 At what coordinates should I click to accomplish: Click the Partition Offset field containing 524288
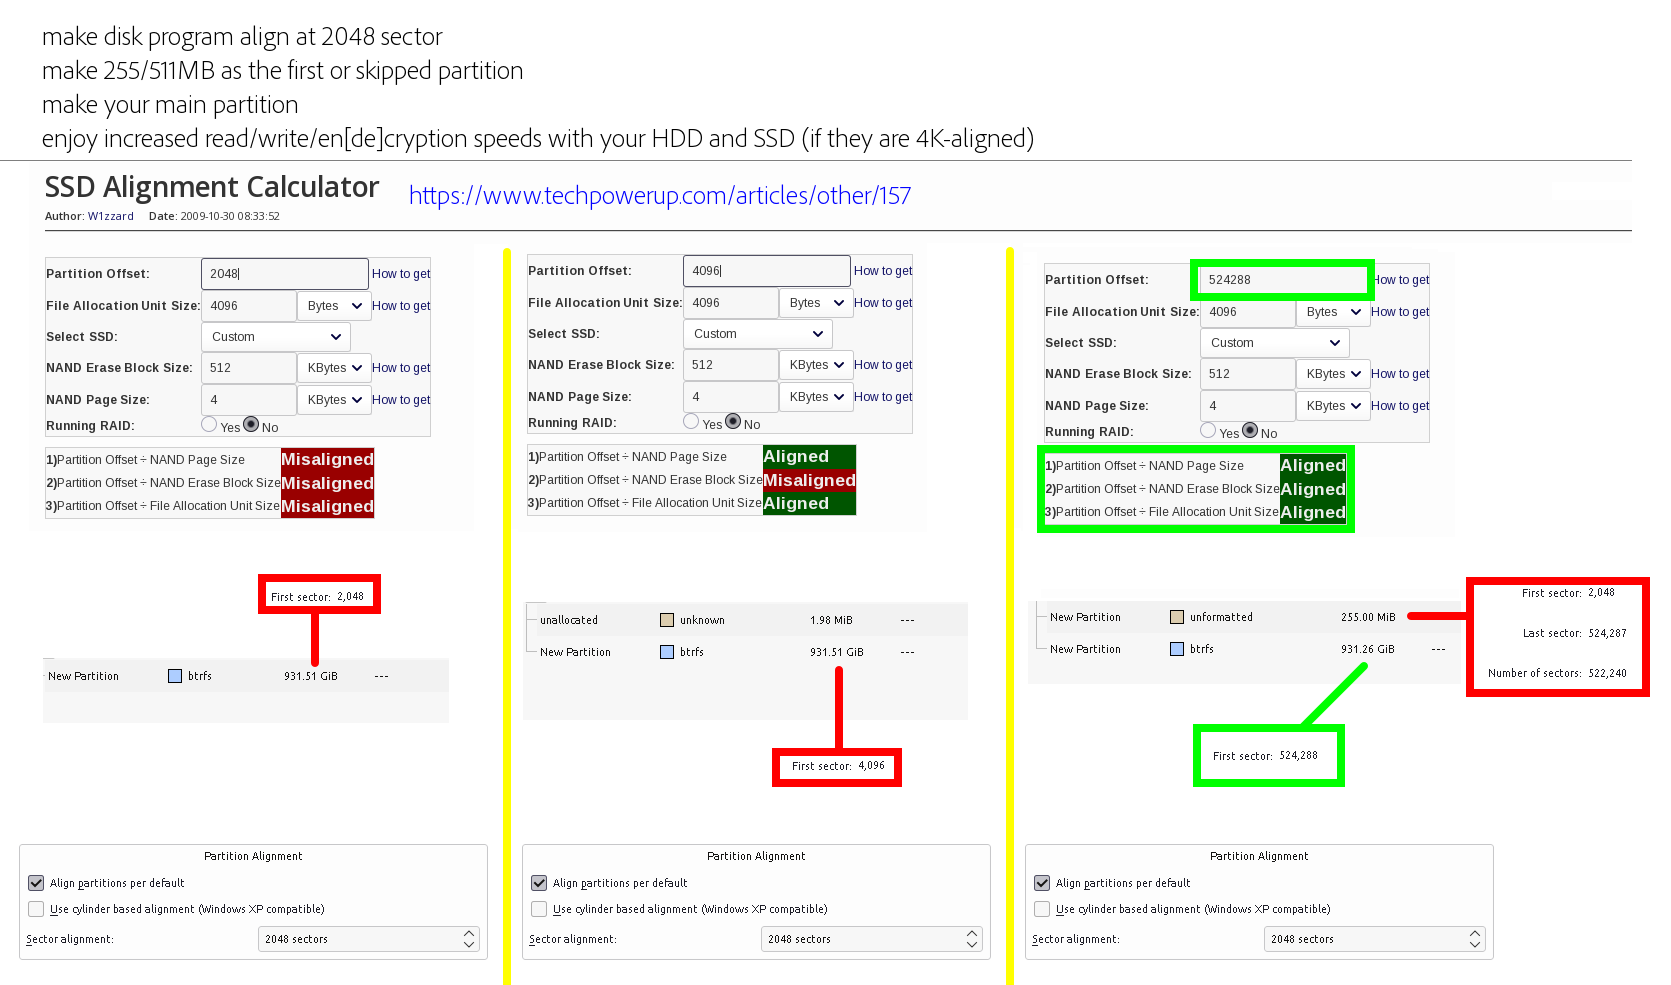[1283, 280]
